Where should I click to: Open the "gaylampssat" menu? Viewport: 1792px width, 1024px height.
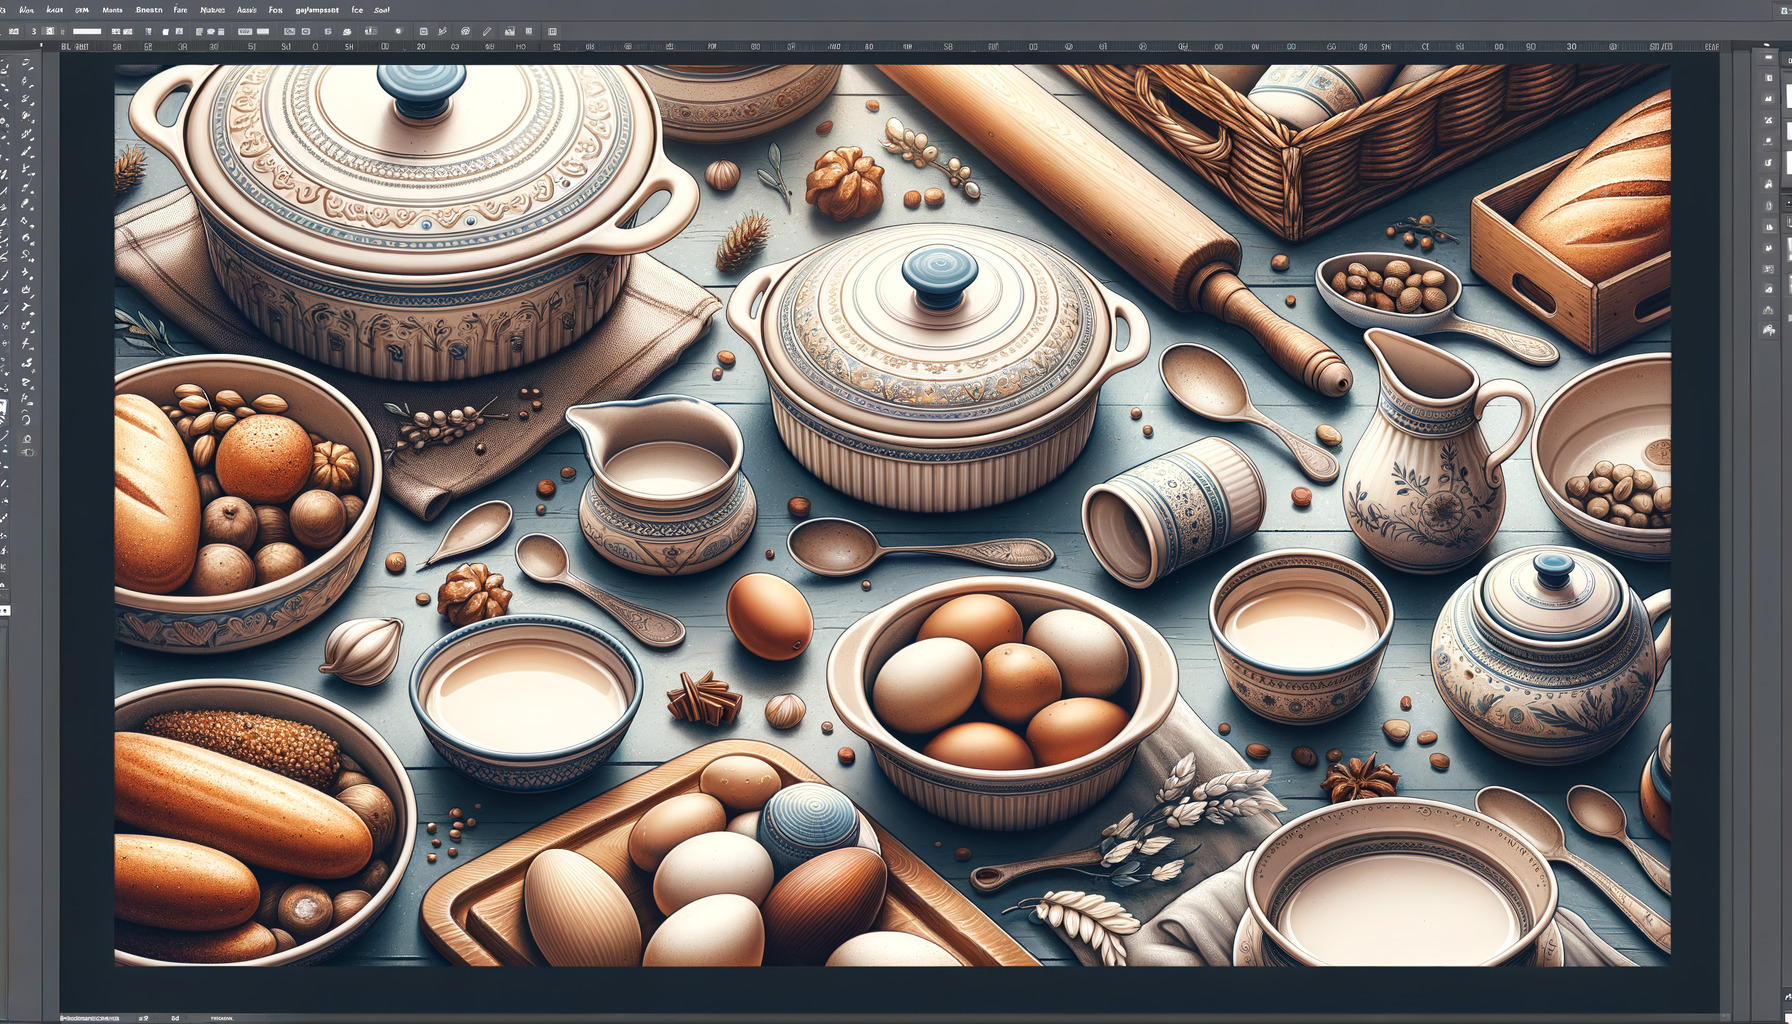pos(317,9)
